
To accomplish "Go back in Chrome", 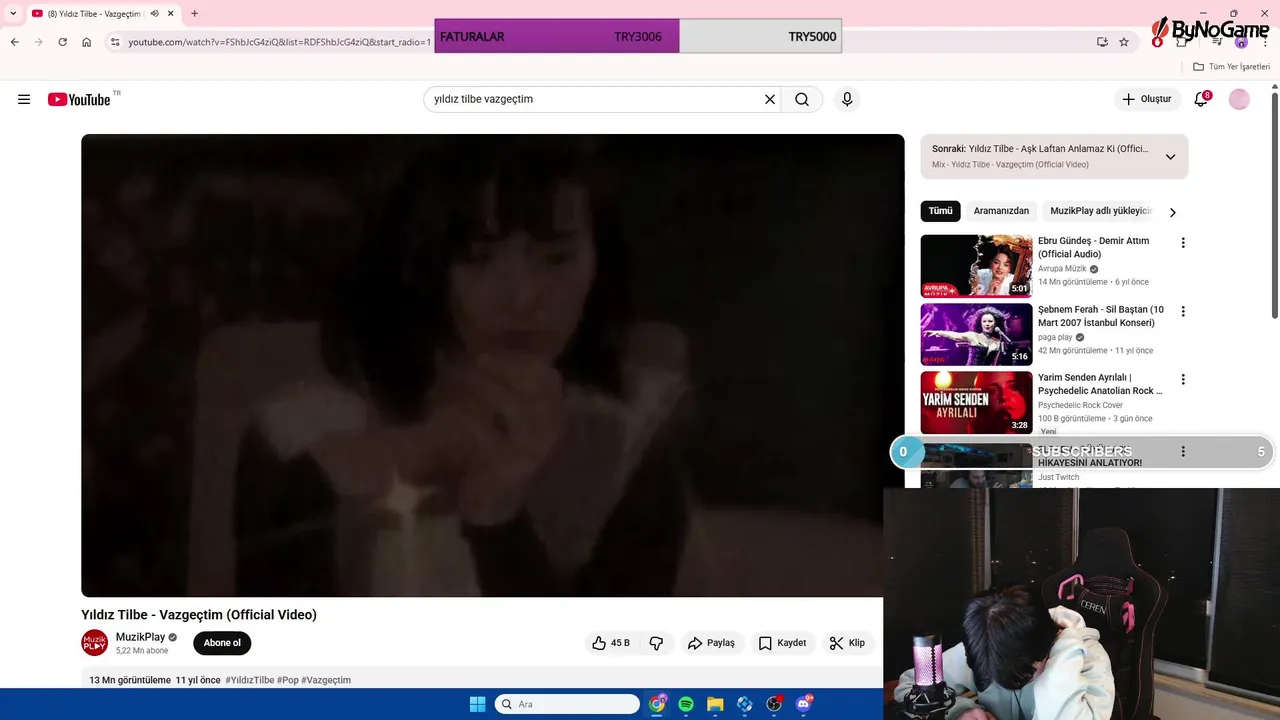I will [x=14, y=42].
